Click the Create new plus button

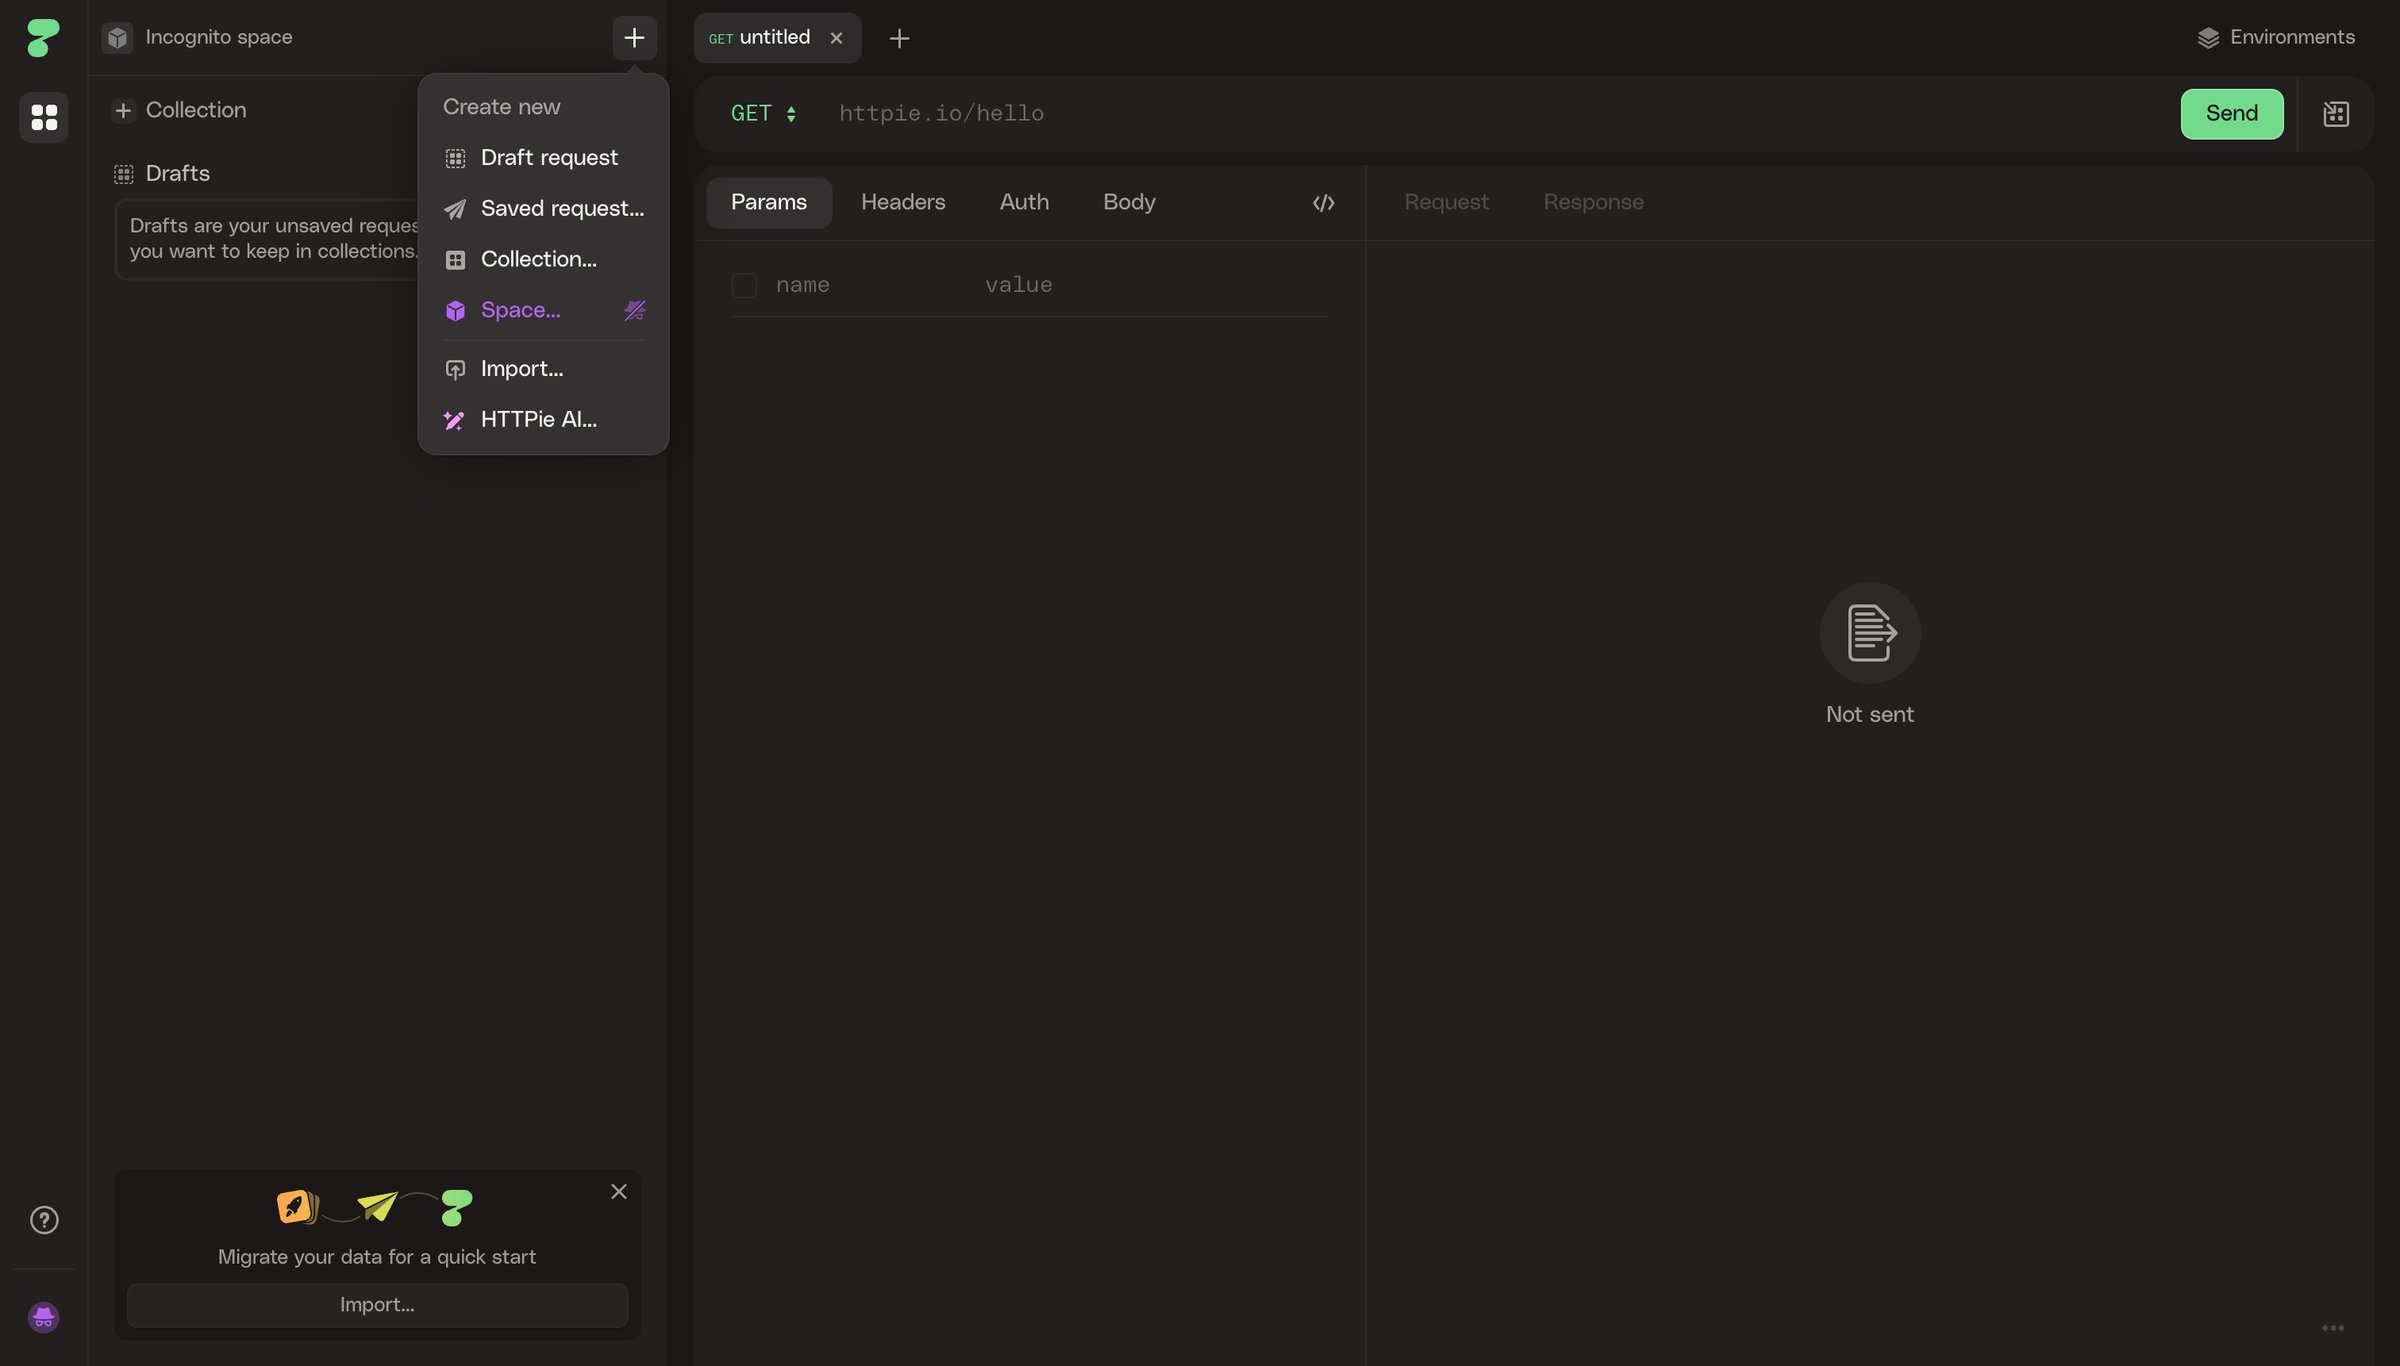[x=634, y=38]
